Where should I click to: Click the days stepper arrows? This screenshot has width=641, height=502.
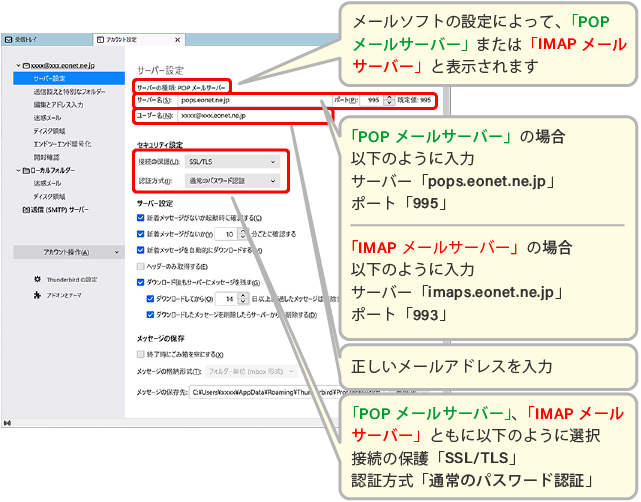244,299
